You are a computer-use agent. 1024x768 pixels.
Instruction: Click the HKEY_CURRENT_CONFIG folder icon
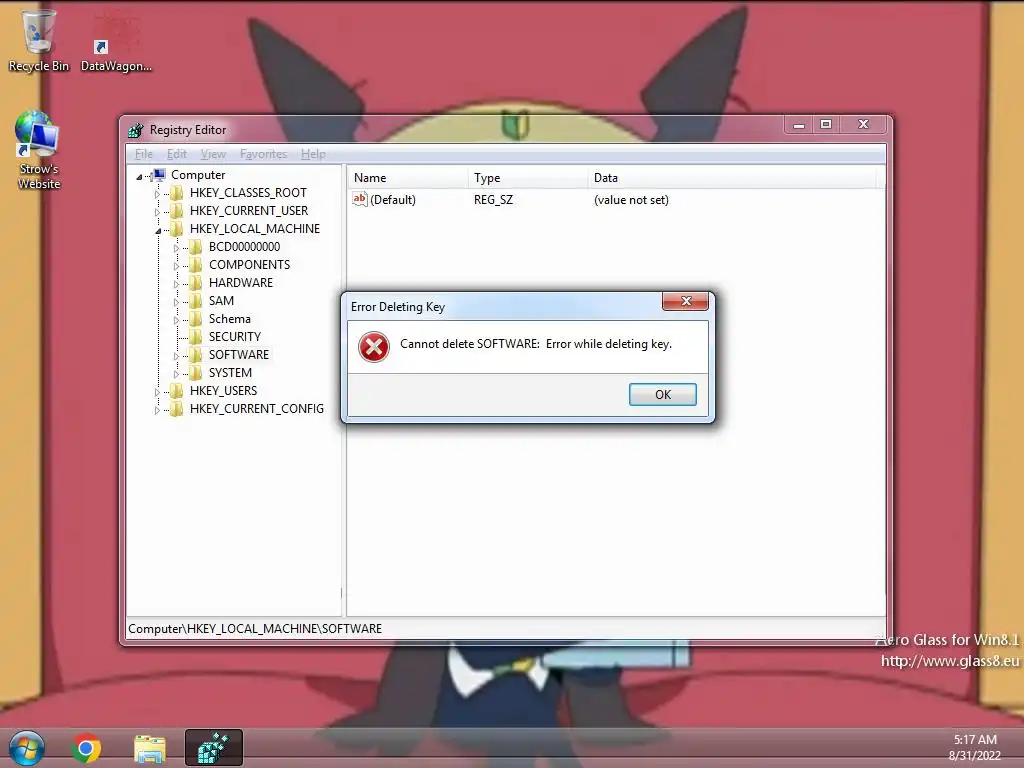pyautogui.click(x=176, y=408)
